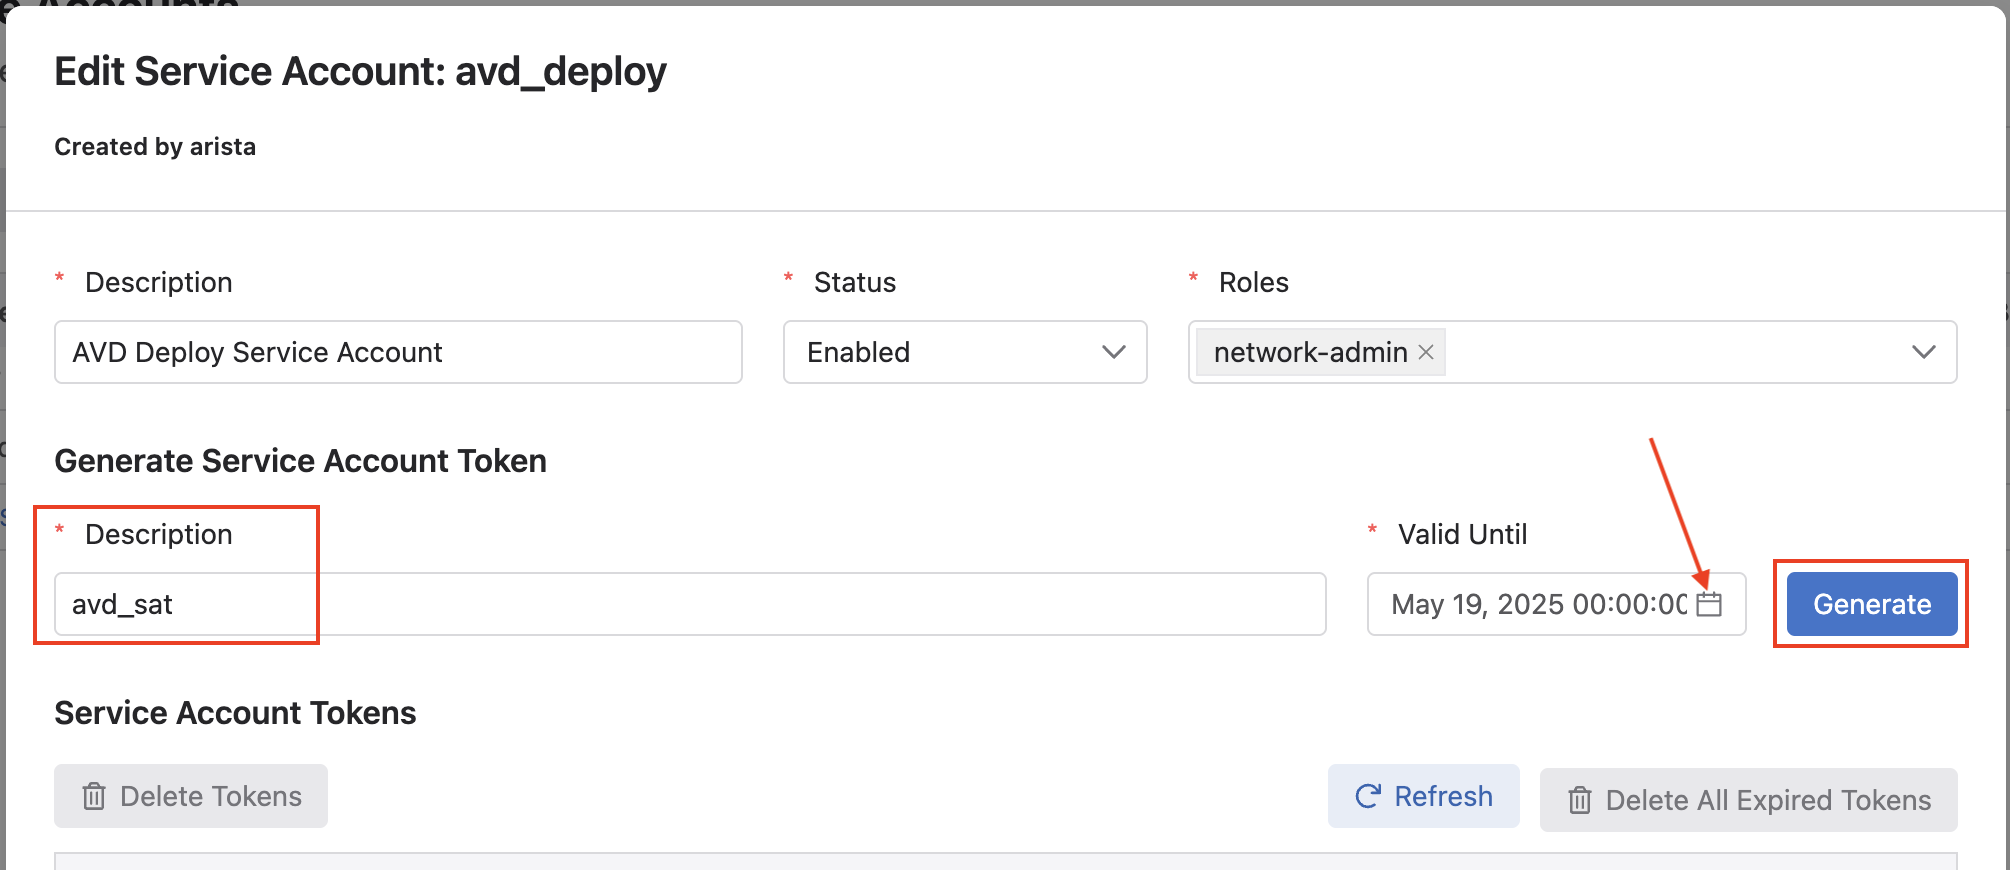Click the network-admin tag text
The width and height of the screenshot is (2010, 870).
coord(1310,352)
